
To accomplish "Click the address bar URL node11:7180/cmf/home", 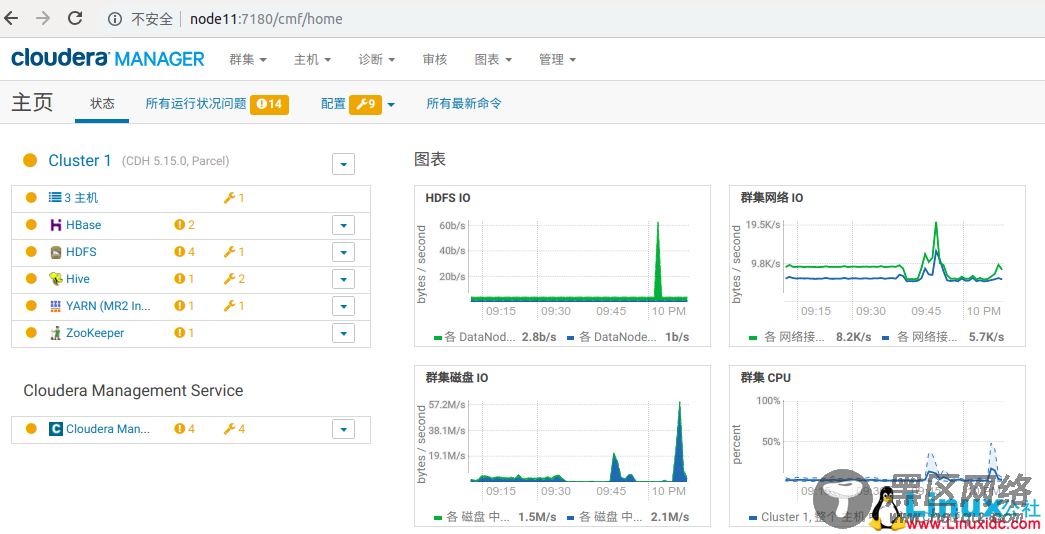I will click(266, 19).
